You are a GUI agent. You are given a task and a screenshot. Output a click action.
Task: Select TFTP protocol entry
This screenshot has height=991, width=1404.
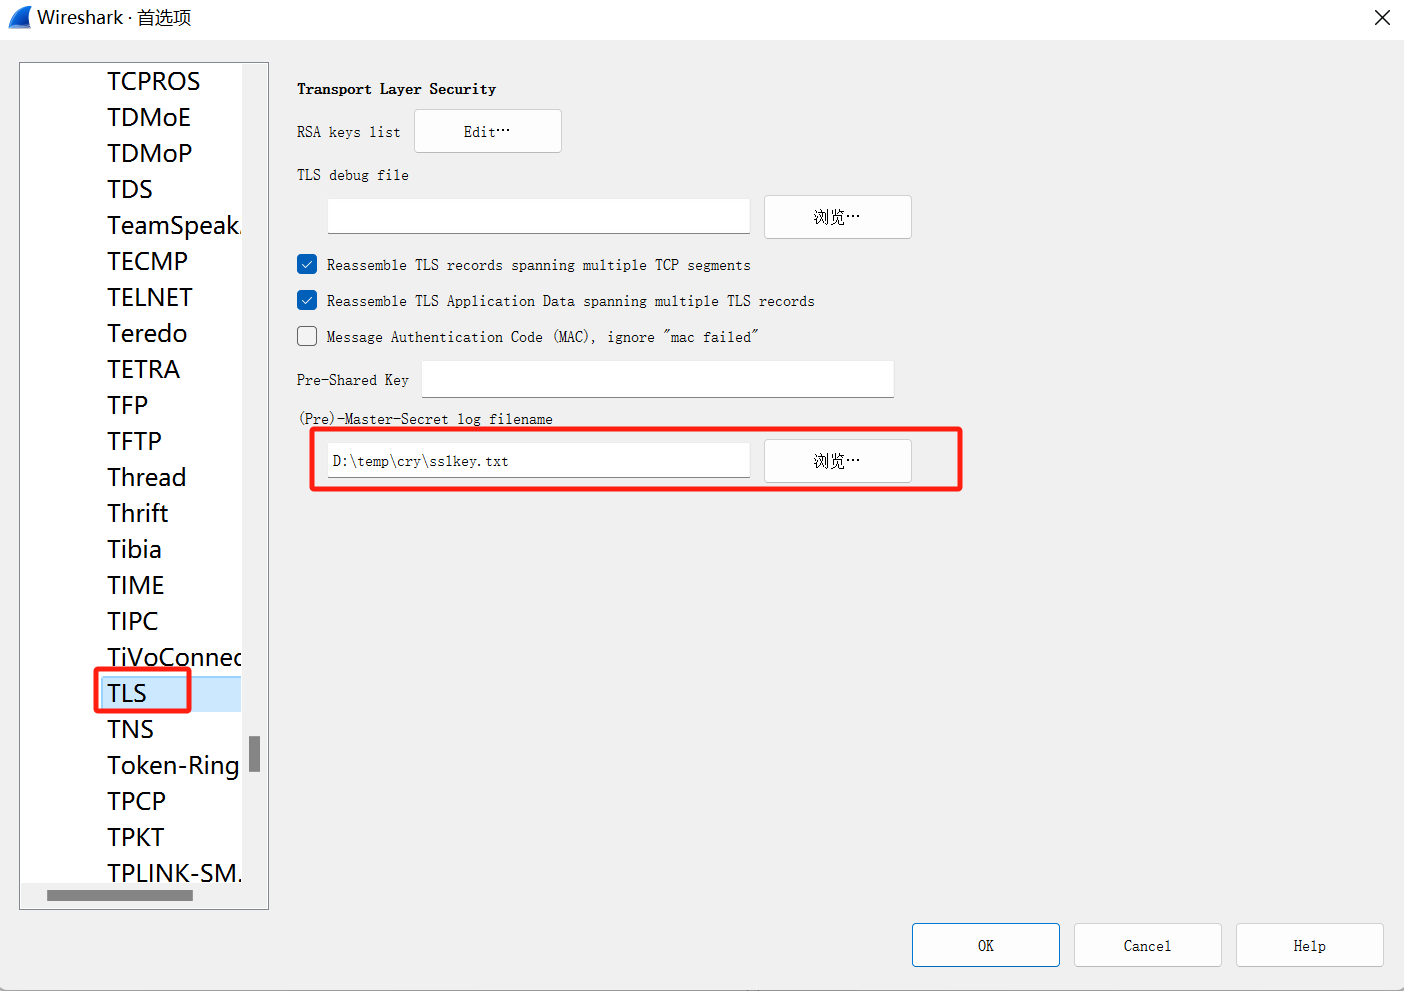coord(135,441)
